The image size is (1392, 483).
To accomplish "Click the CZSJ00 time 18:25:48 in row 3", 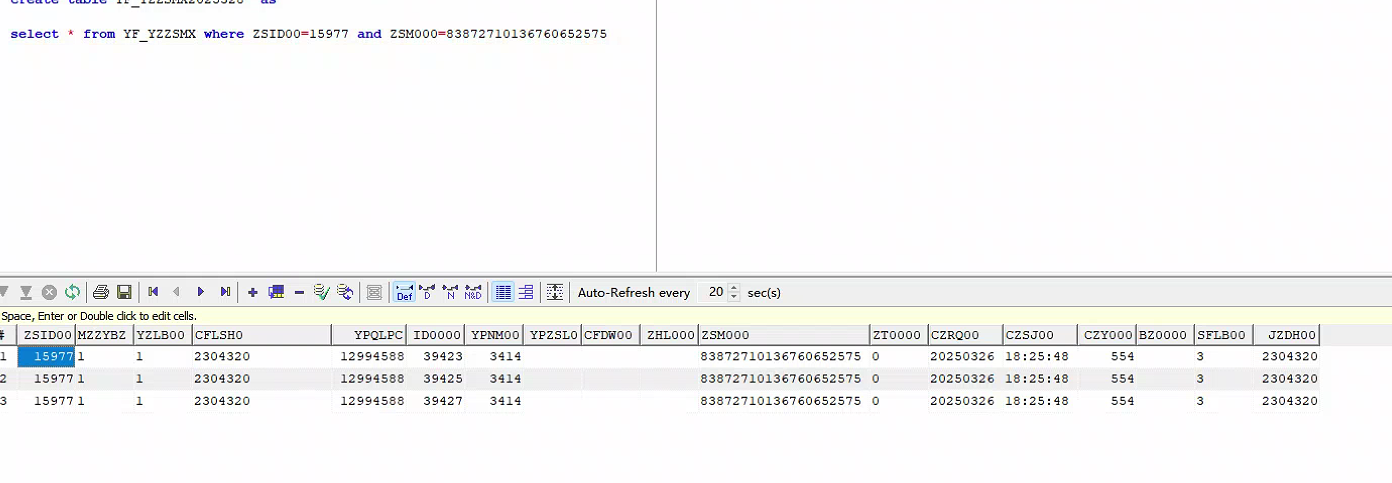I will (x=1037, y=401).
